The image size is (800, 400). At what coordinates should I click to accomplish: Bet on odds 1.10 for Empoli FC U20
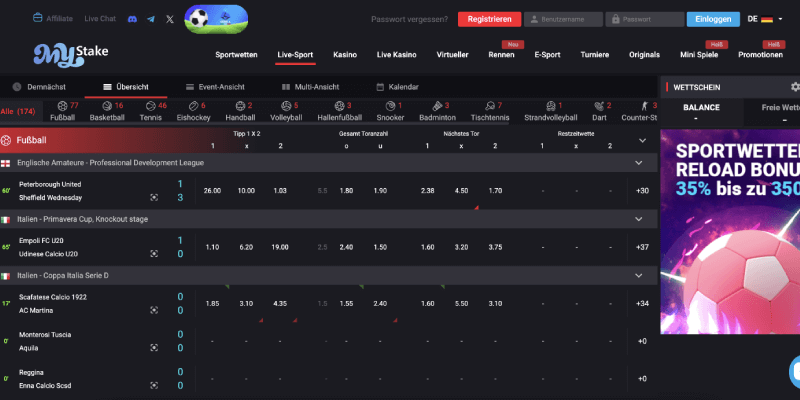click(212, 247)
